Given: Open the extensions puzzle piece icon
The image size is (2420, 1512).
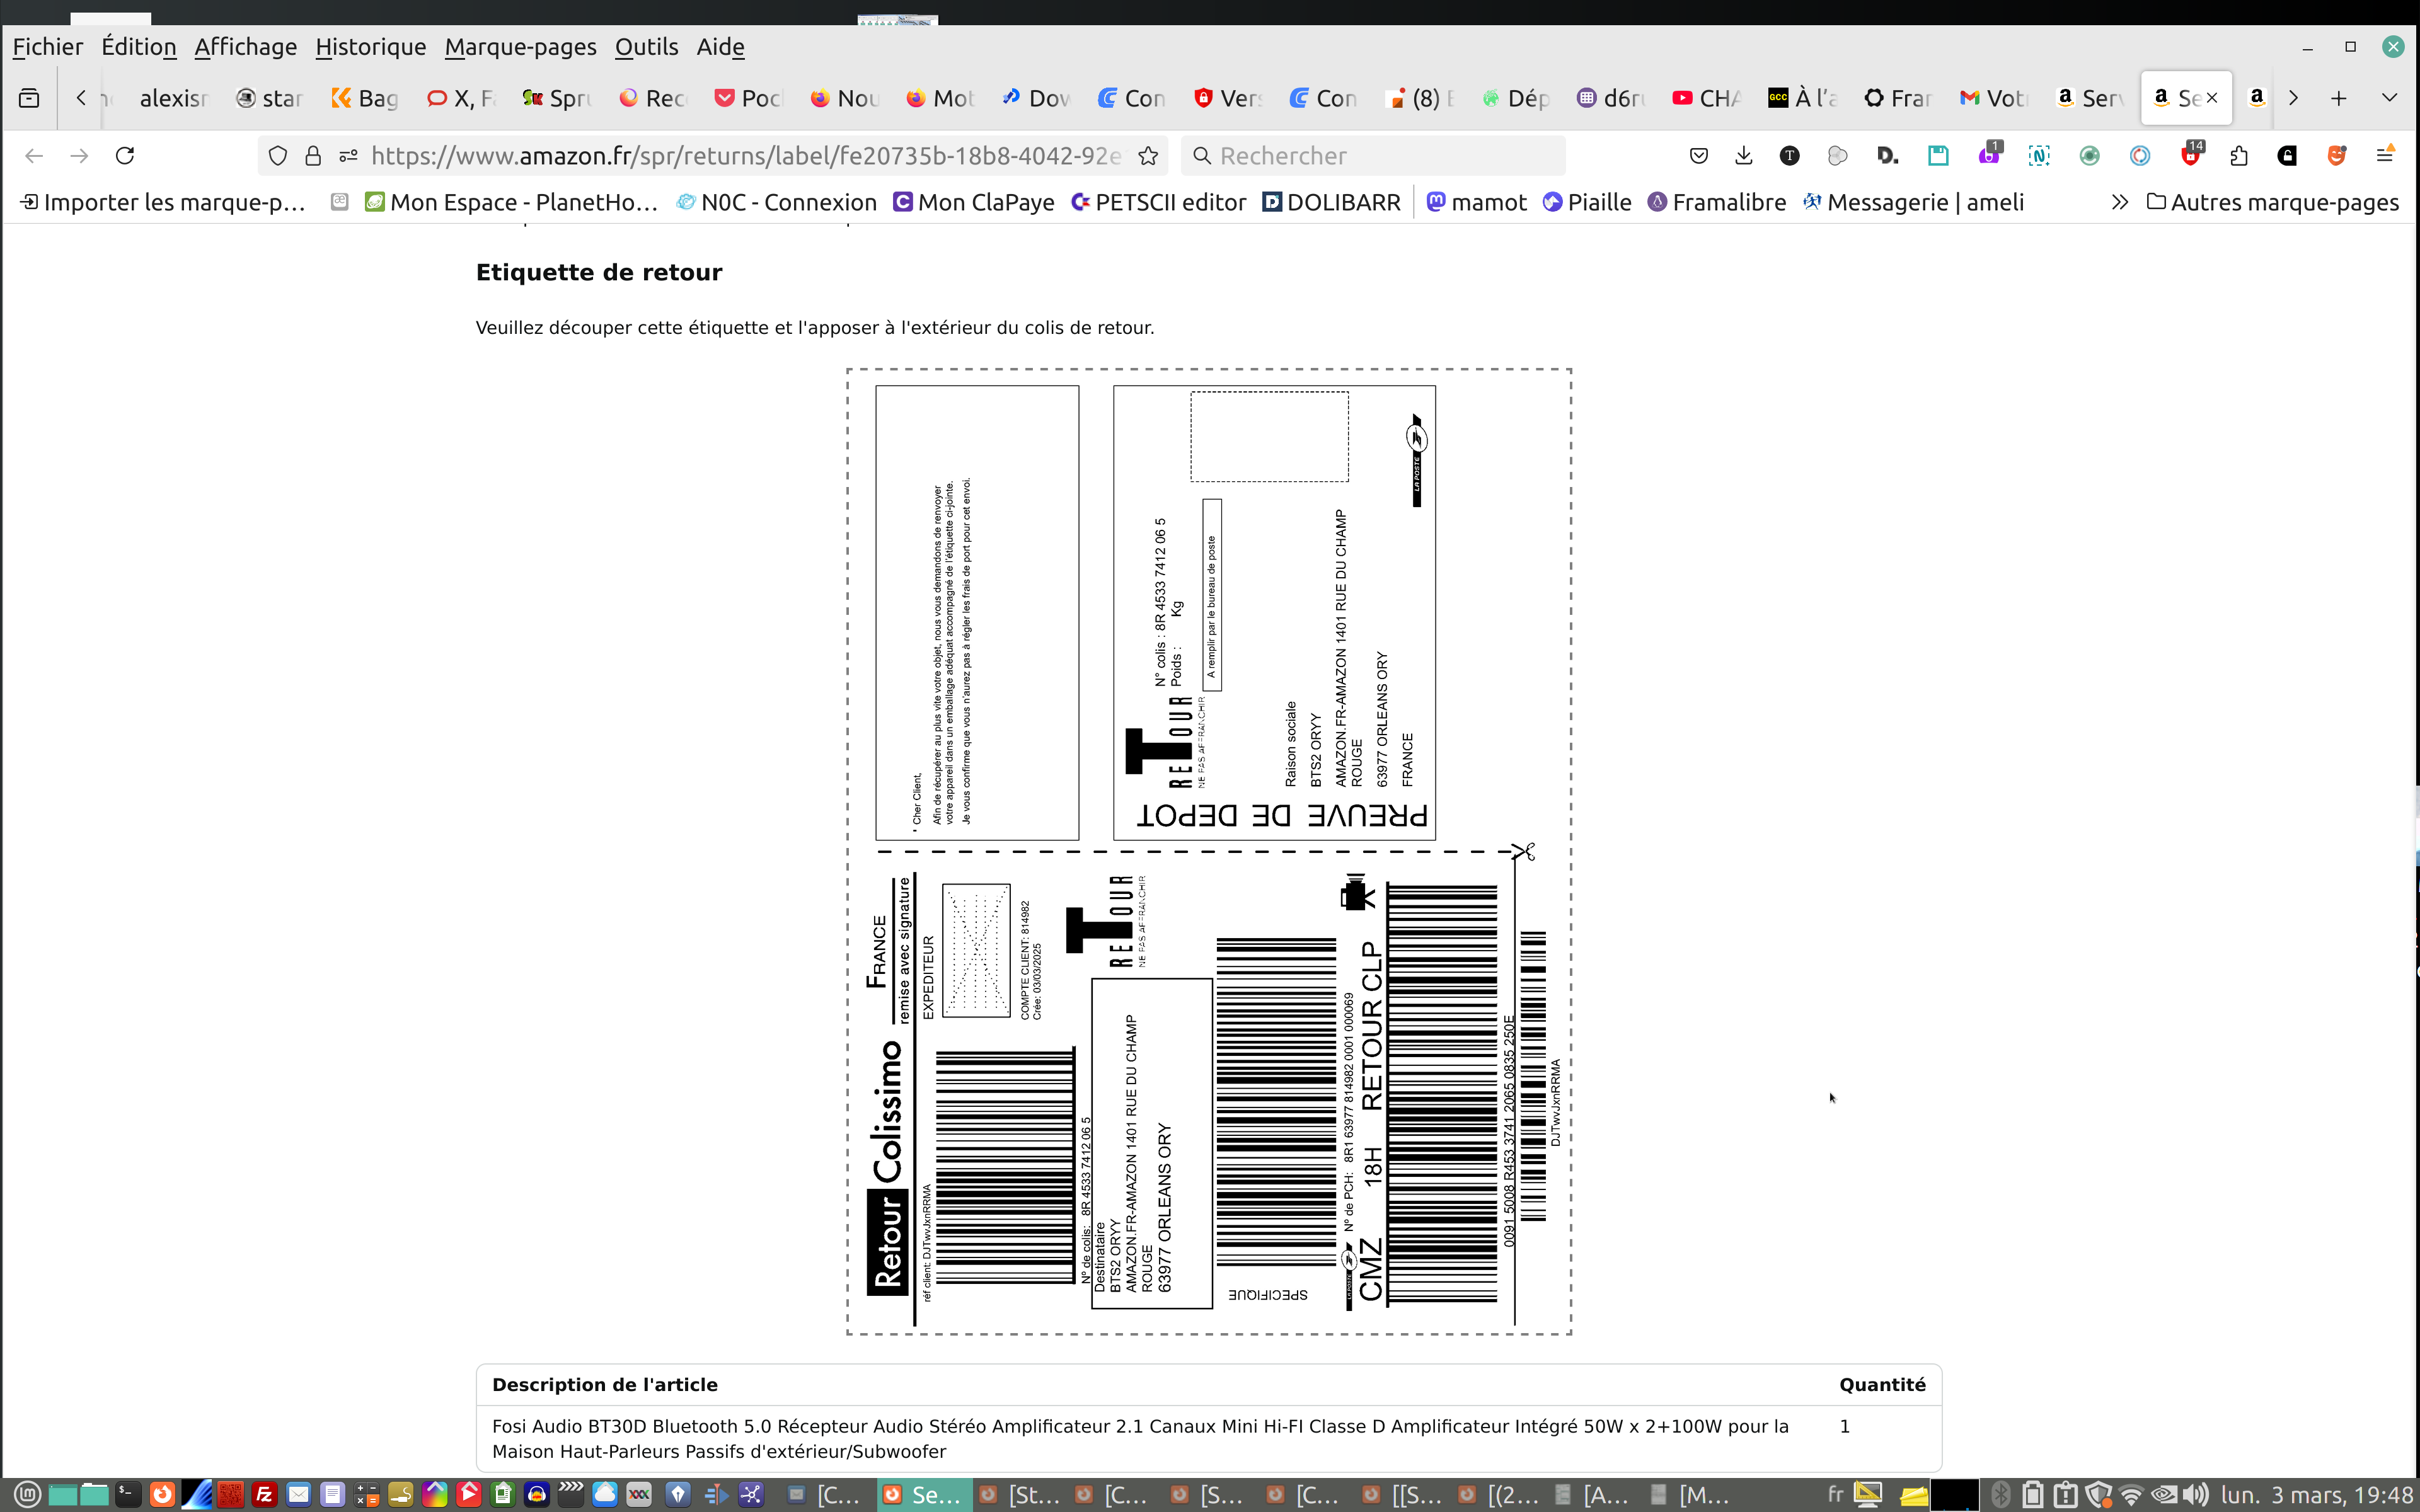Looking at the screenshot, I should [2239, 155].
